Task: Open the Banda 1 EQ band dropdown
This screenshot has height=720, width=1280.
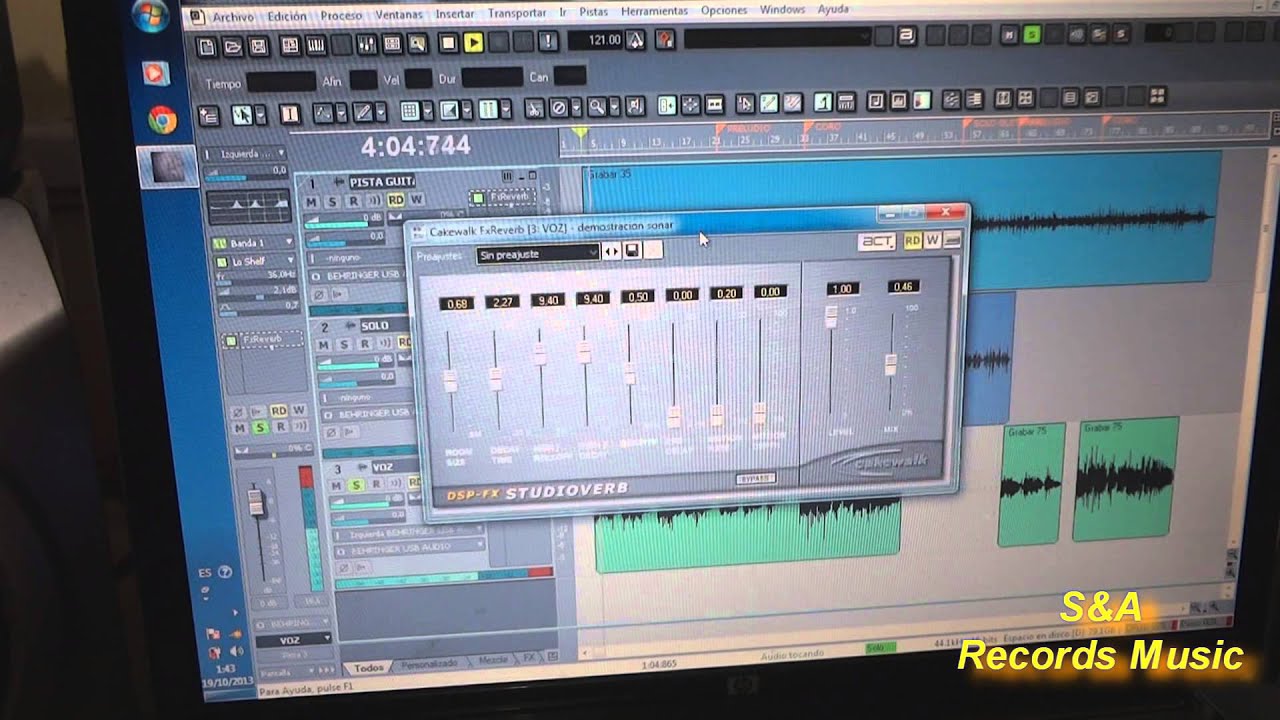Action: click(x=252, y=243)
